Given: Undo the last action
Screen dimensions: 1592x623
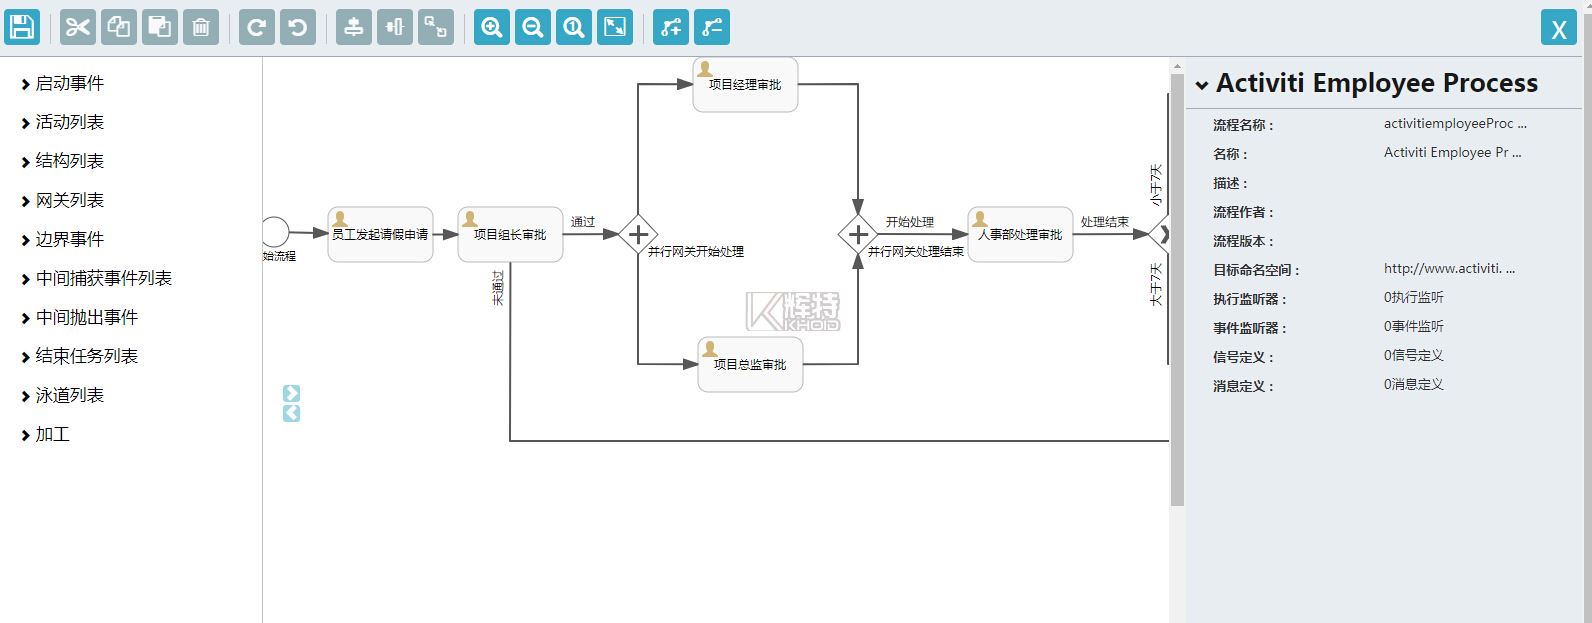Looking at the screenshot, I should click(x=298, y=27).
